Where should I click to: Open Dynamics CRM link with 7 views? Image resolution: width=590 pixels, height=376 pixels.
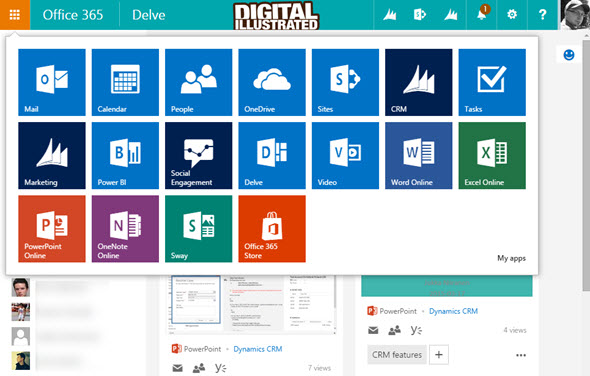click(x=258, y=349)
